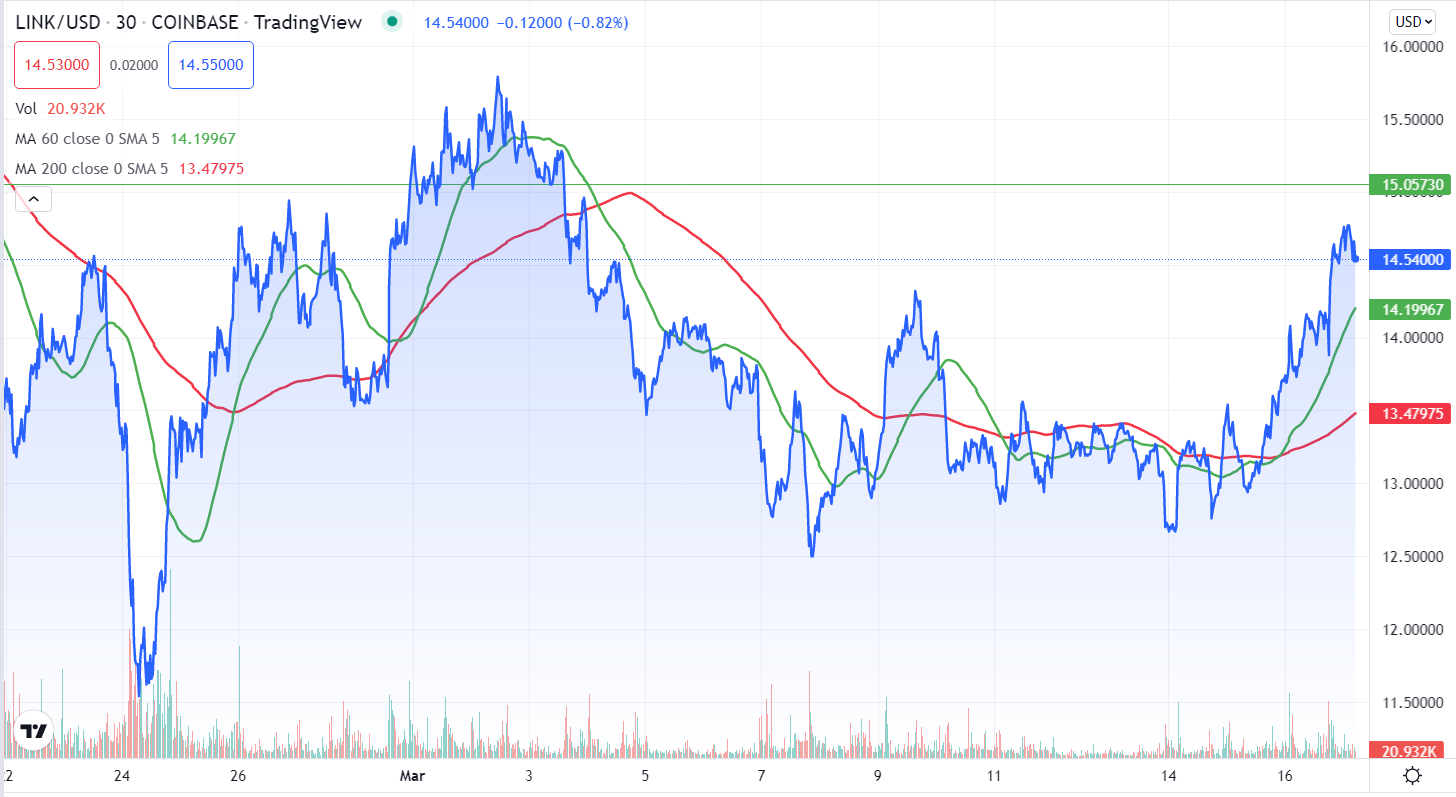Open chart settings gear icon
The width and height of the screenshot is (1456, 797).
(x=1413, y=775)
